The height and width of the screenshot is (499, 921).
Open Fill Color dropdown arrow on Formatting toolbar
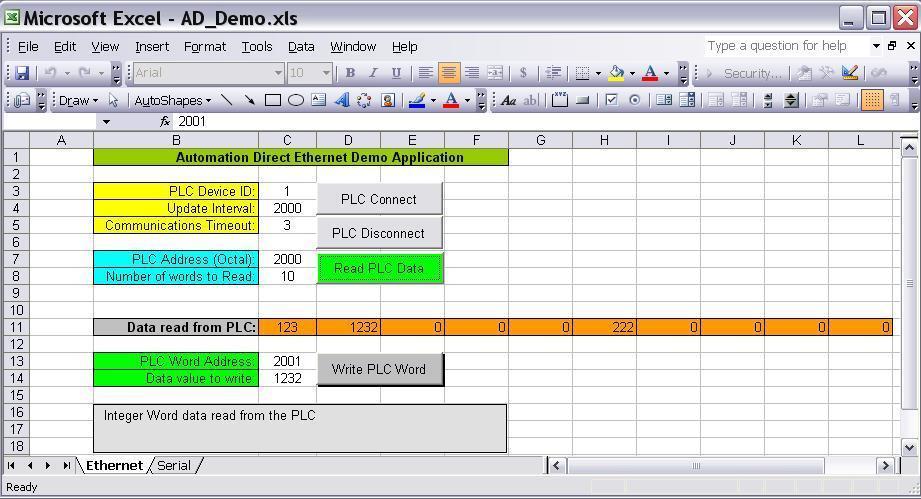coord(632,73)
